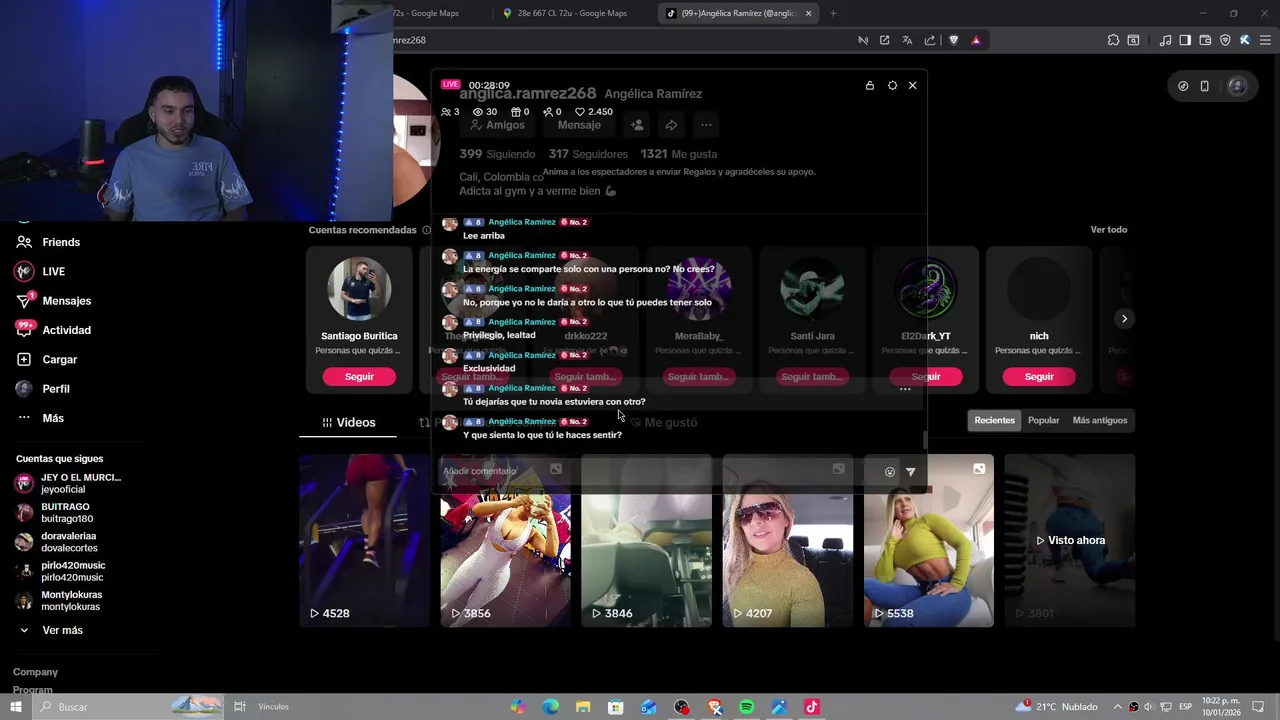The width and height of the screenshot is (1280, 720).
Task: Expand Ver más followed accounts list
Action: pyautogui.click(x=50, y=630)
